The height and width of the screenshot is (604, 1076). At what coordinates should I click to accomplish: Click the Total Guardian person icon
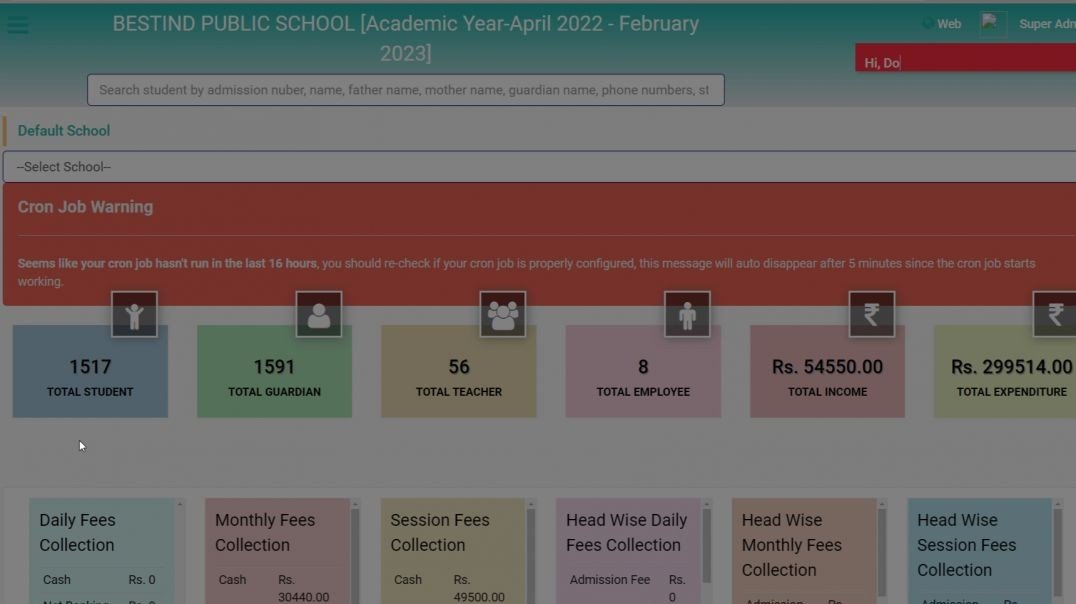click(x=318, y=315)
